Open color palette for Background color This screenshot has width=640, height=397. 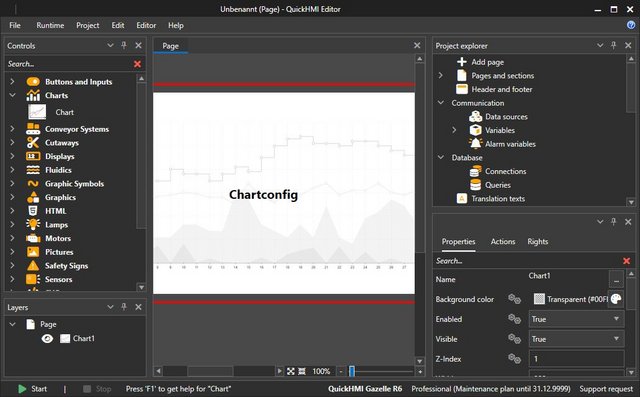pyautogui.click(x=616, y=299)
